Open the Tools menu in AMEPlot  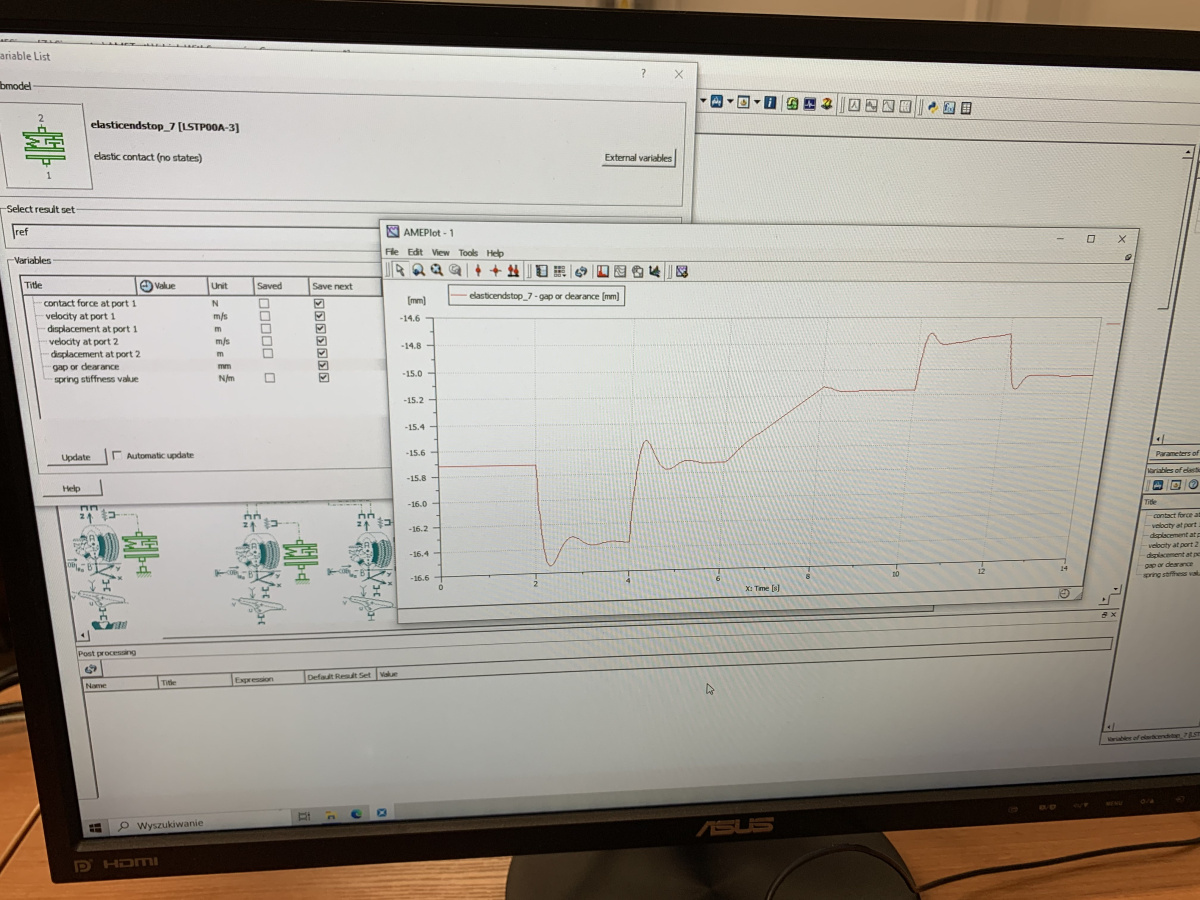click(x=468, y=253)
